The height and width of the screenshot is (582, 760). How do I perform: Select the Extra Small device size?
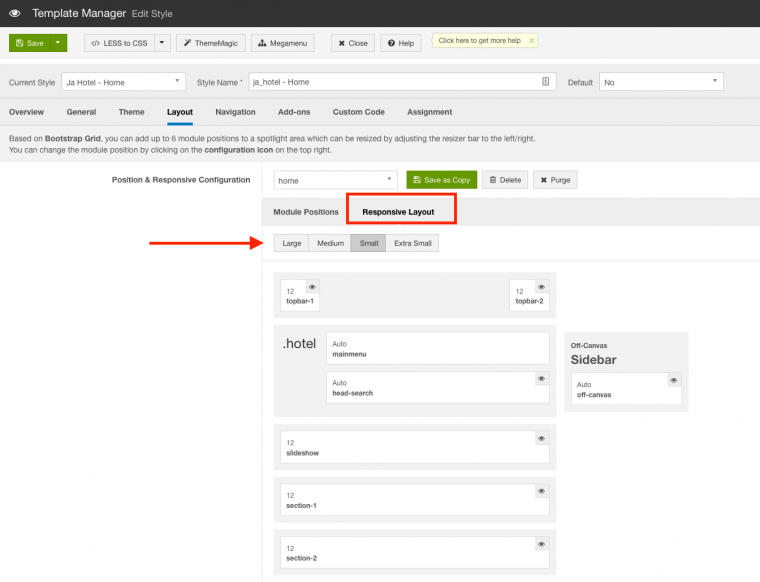pyautogui.click(x=412, y=243)
